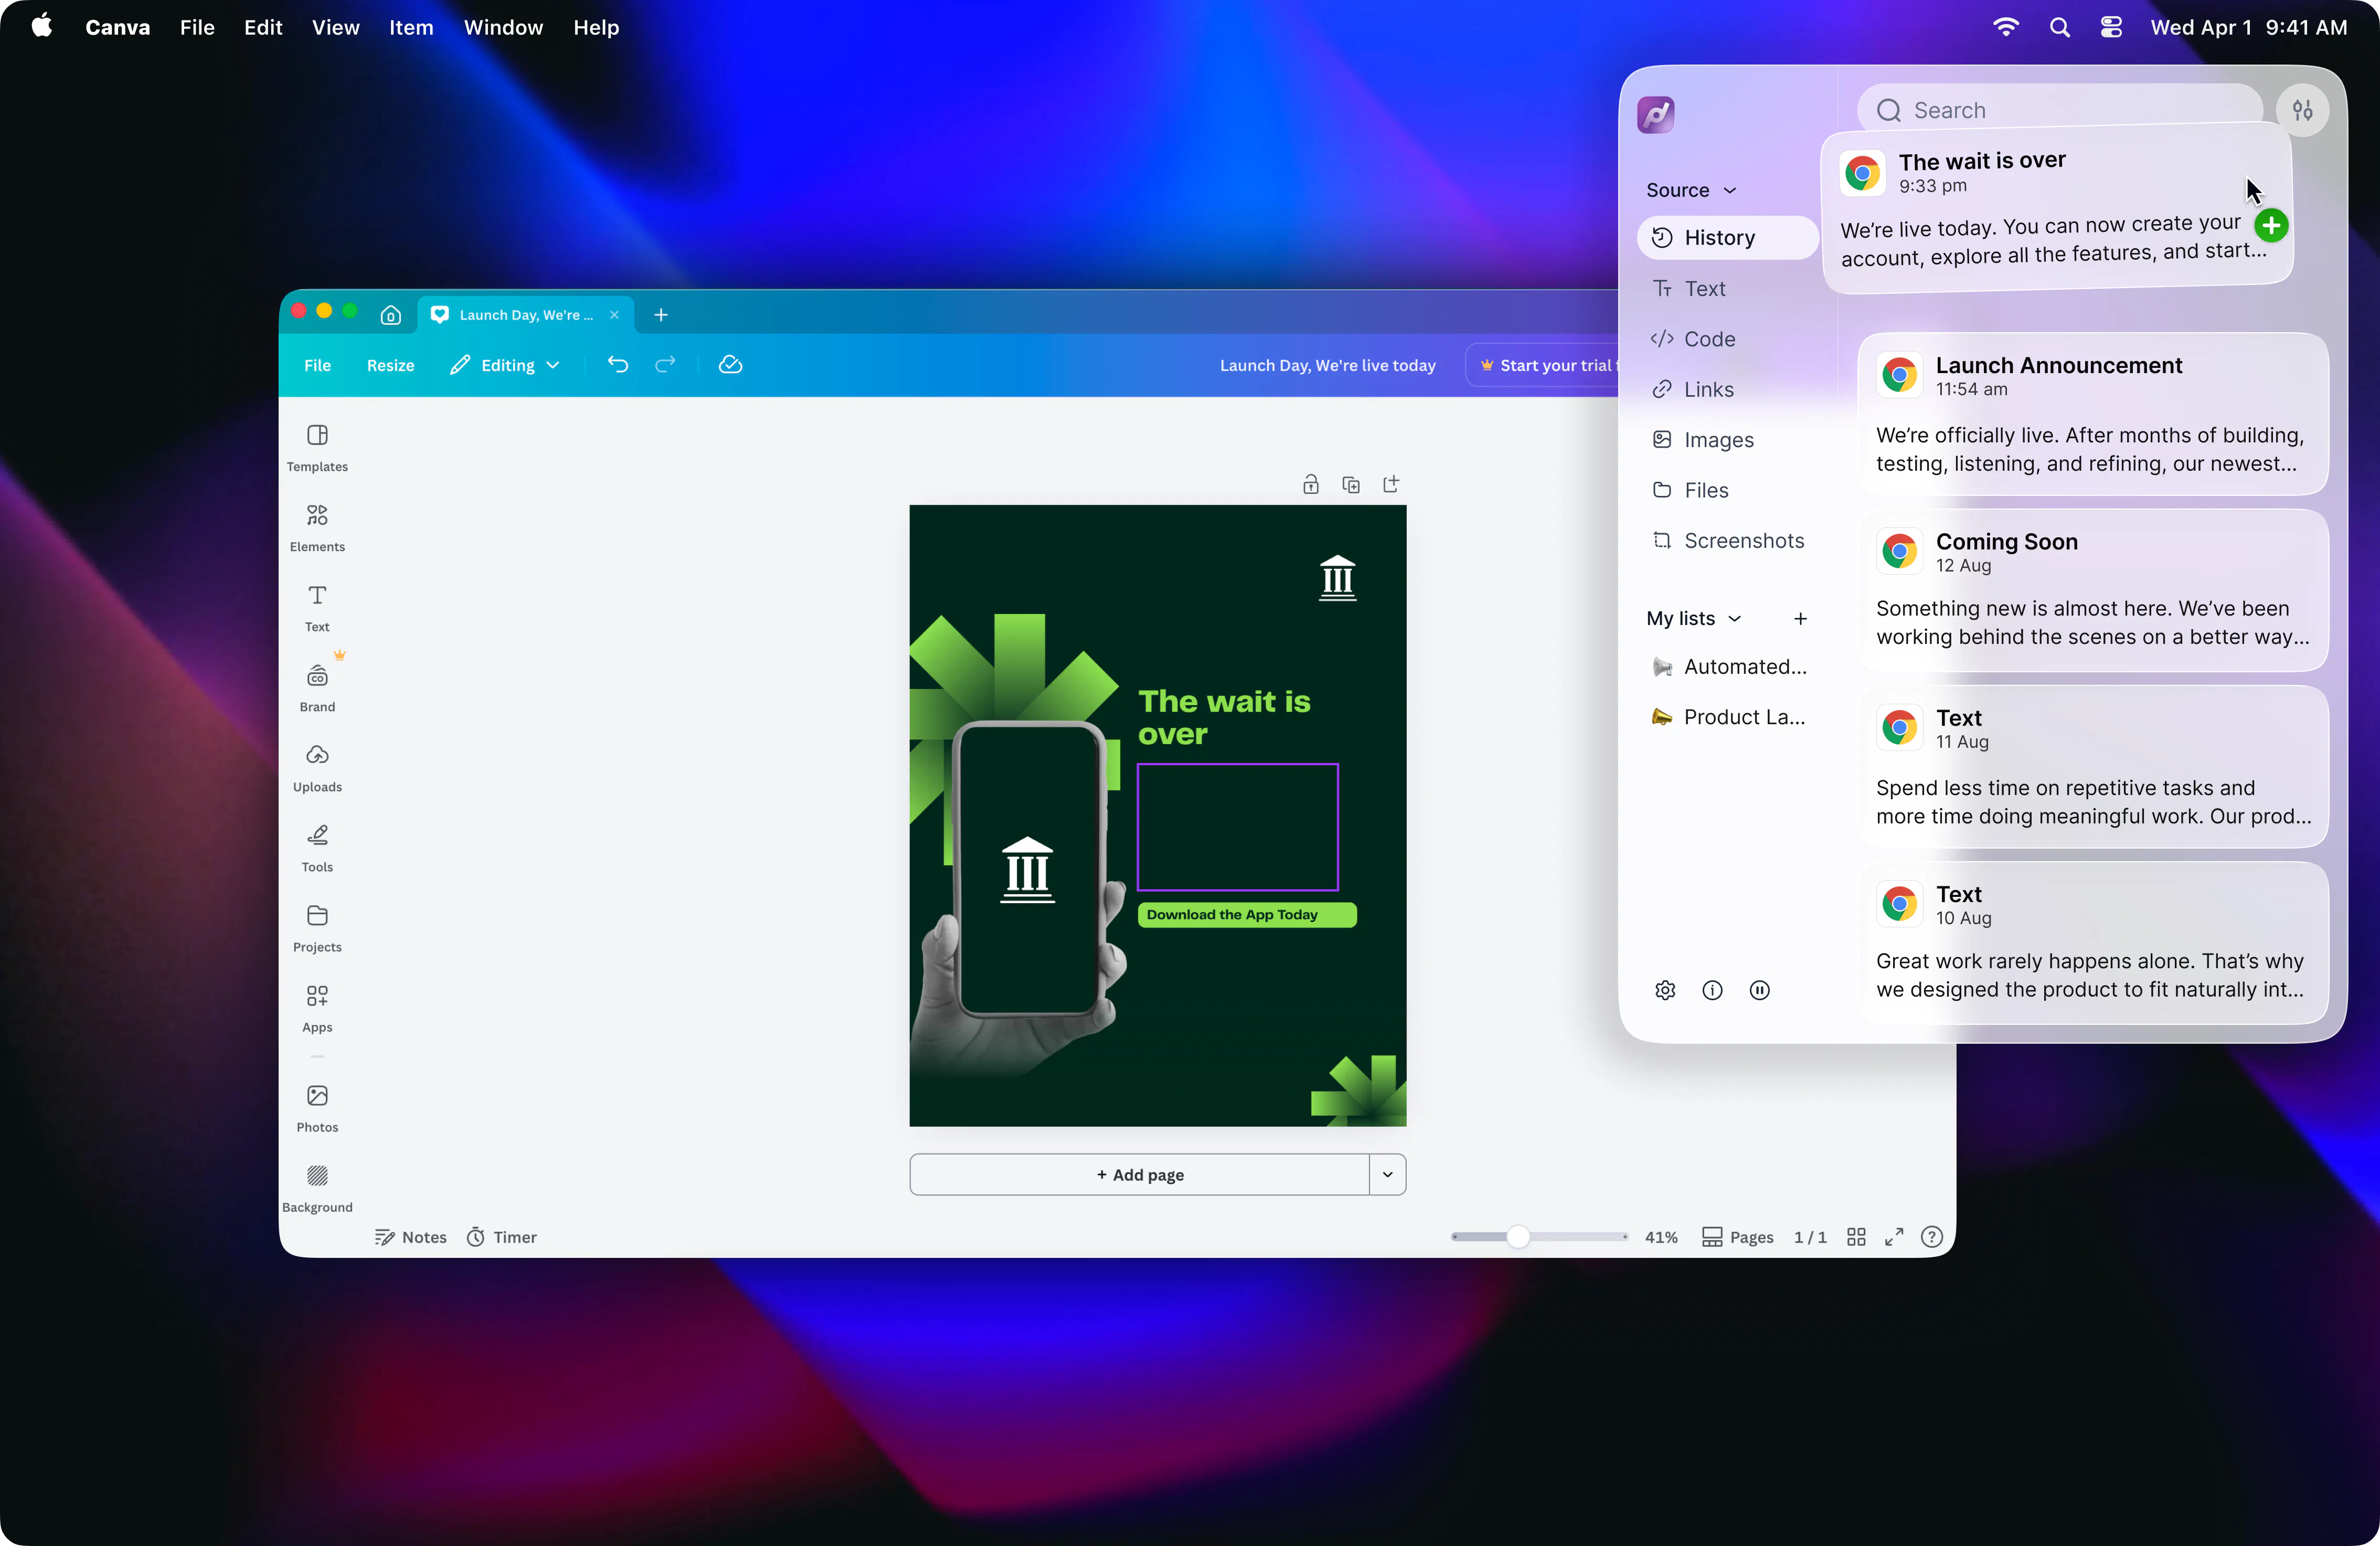This screenshot has height=1546, width=2380.
Task: Open filter settings icon beside Search
Action: coord(2302,110)
